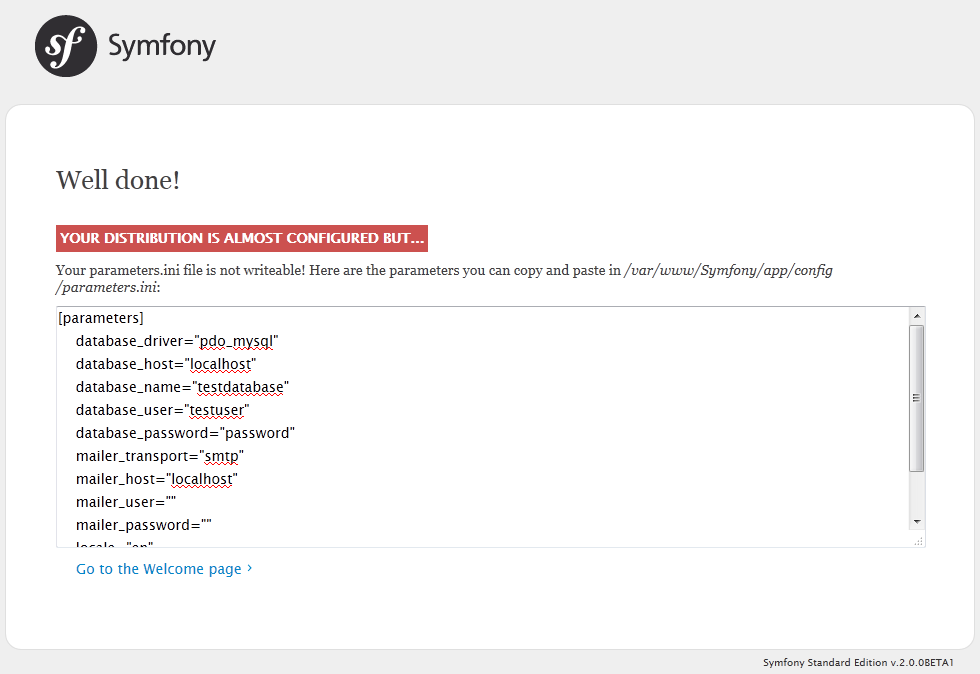Open the Go to the Welcome page link
The width and height of the screenshot is (980, 674).
tap(164, 569)
